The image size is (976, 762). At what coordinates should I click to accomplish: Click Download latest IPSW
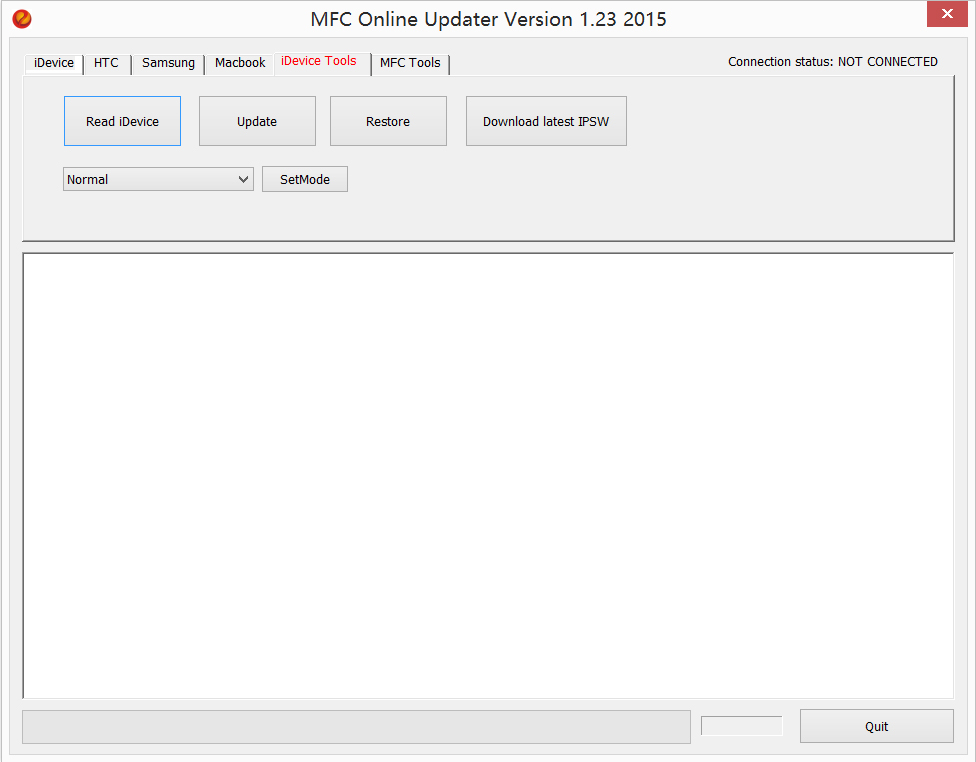(x=546, y=121)
